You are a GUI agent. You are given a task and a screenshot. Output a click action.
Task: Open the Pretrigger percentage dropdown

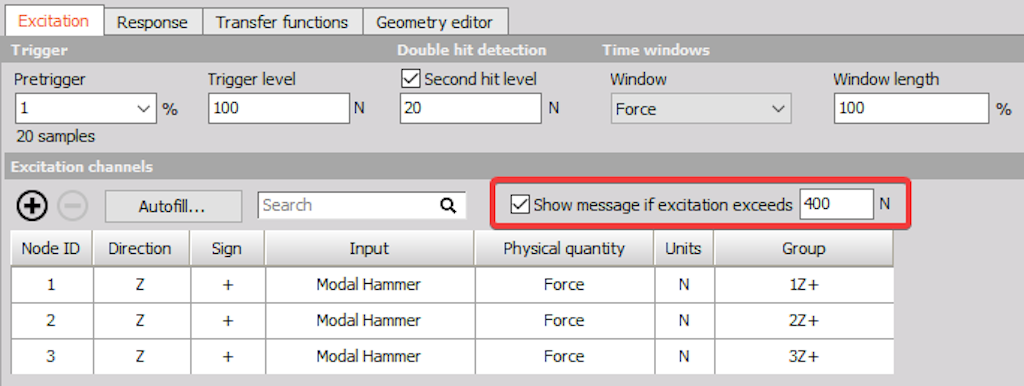coord(86,108)
